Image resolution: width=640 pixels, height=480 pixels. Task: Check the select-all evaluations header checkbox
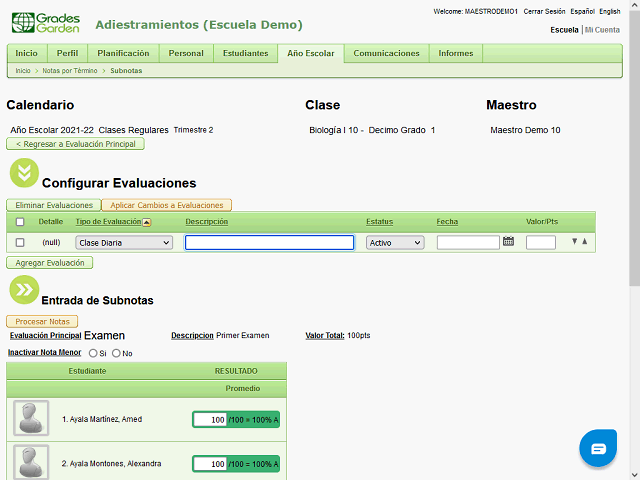[x=20, y=222]
